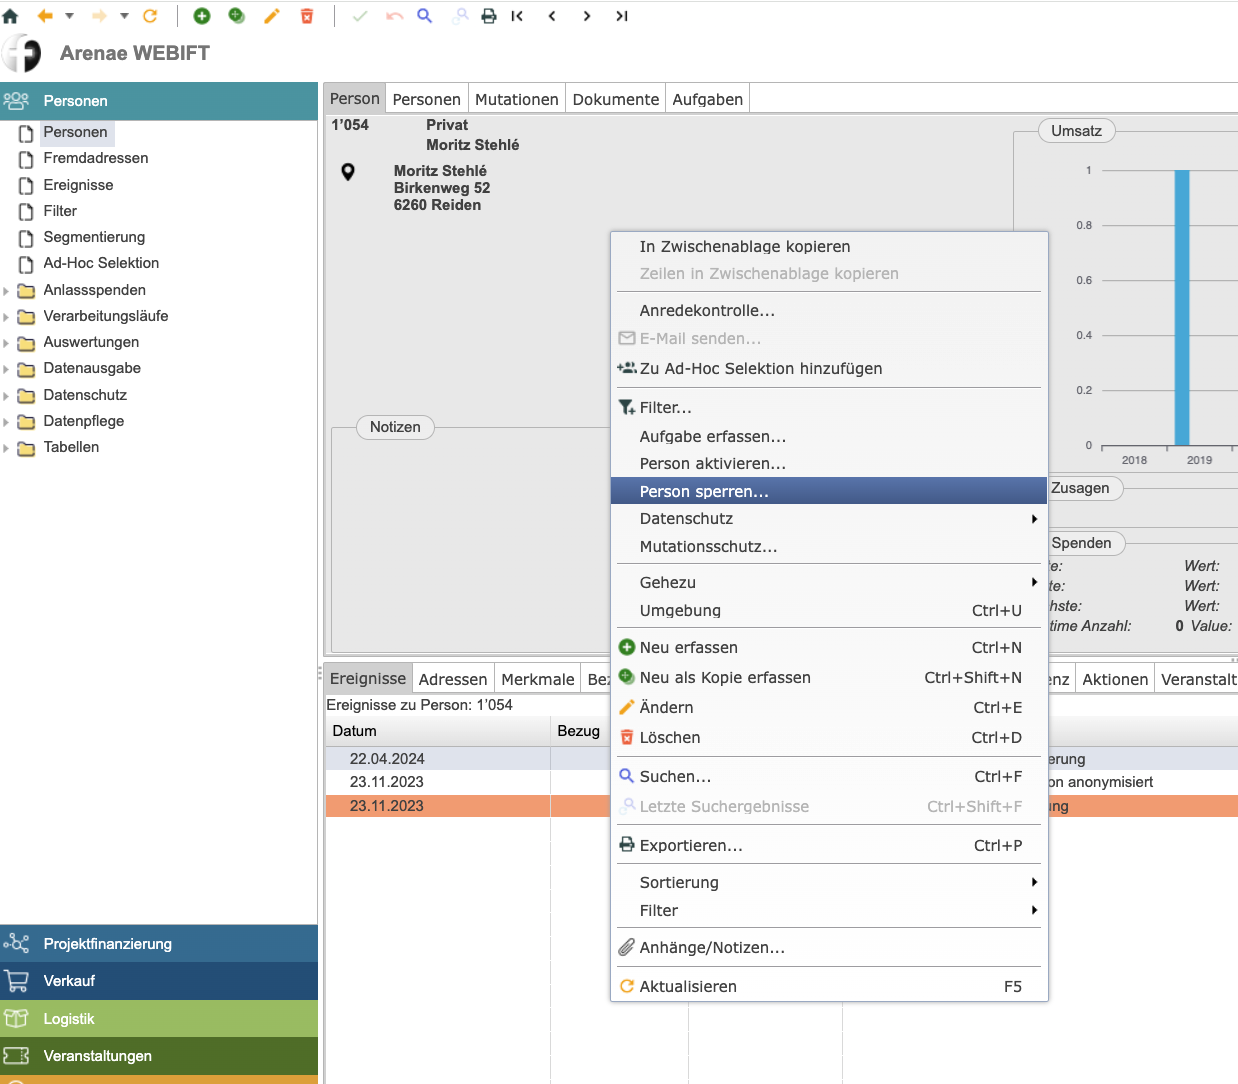This screenshot has height=1084, width=1238.
Task: Open the back button history dropdown arrow
Action: 69,16
